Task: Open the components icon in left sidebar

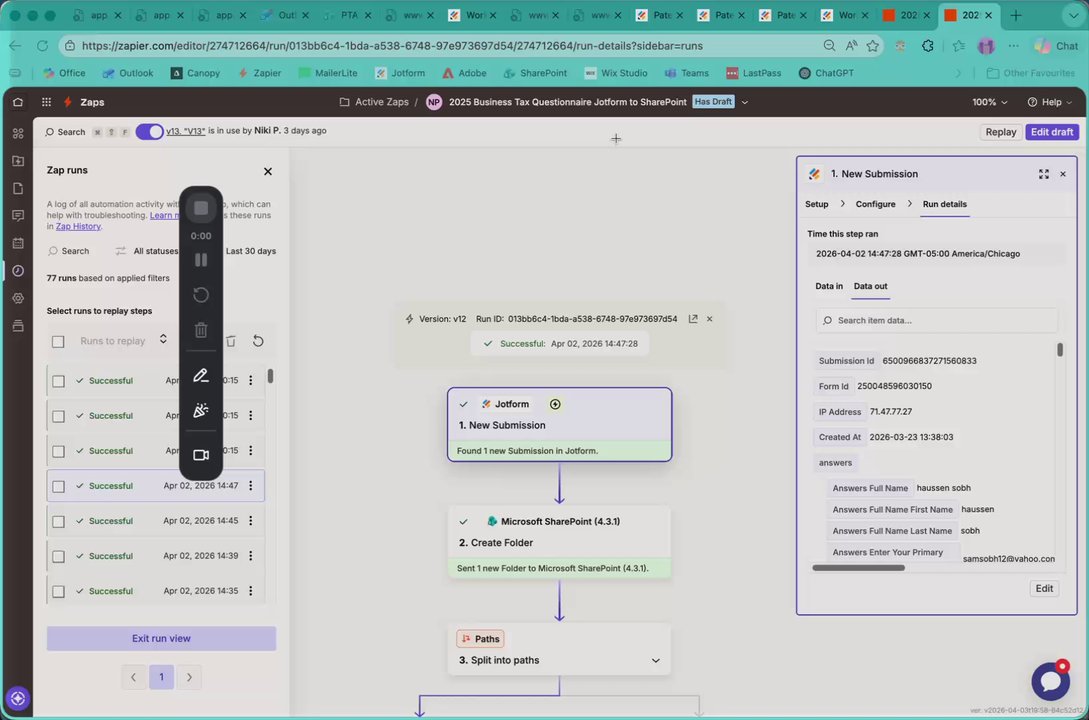Action: click(18, 133)
